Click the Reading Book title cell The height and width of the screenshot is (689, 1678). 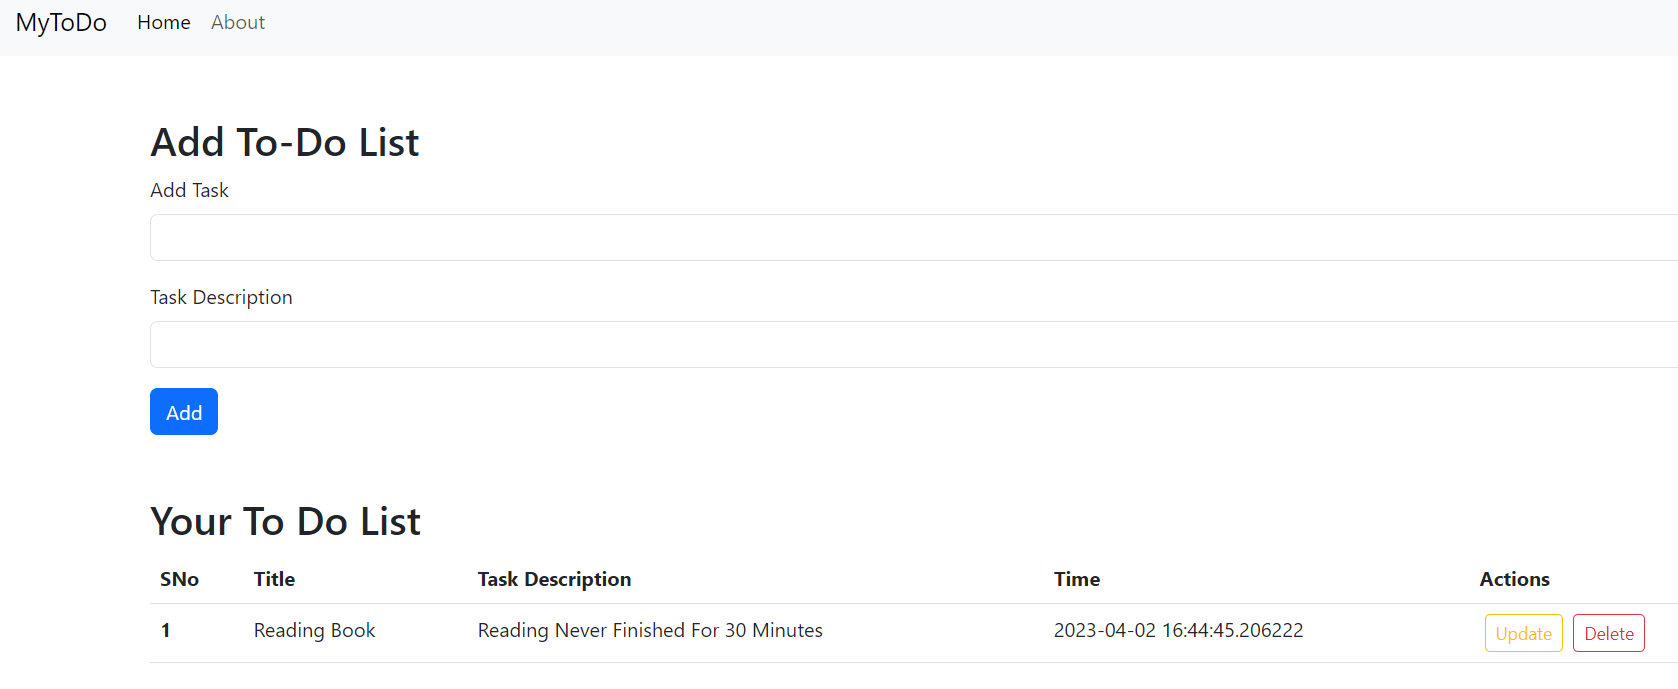click(314, 631)
